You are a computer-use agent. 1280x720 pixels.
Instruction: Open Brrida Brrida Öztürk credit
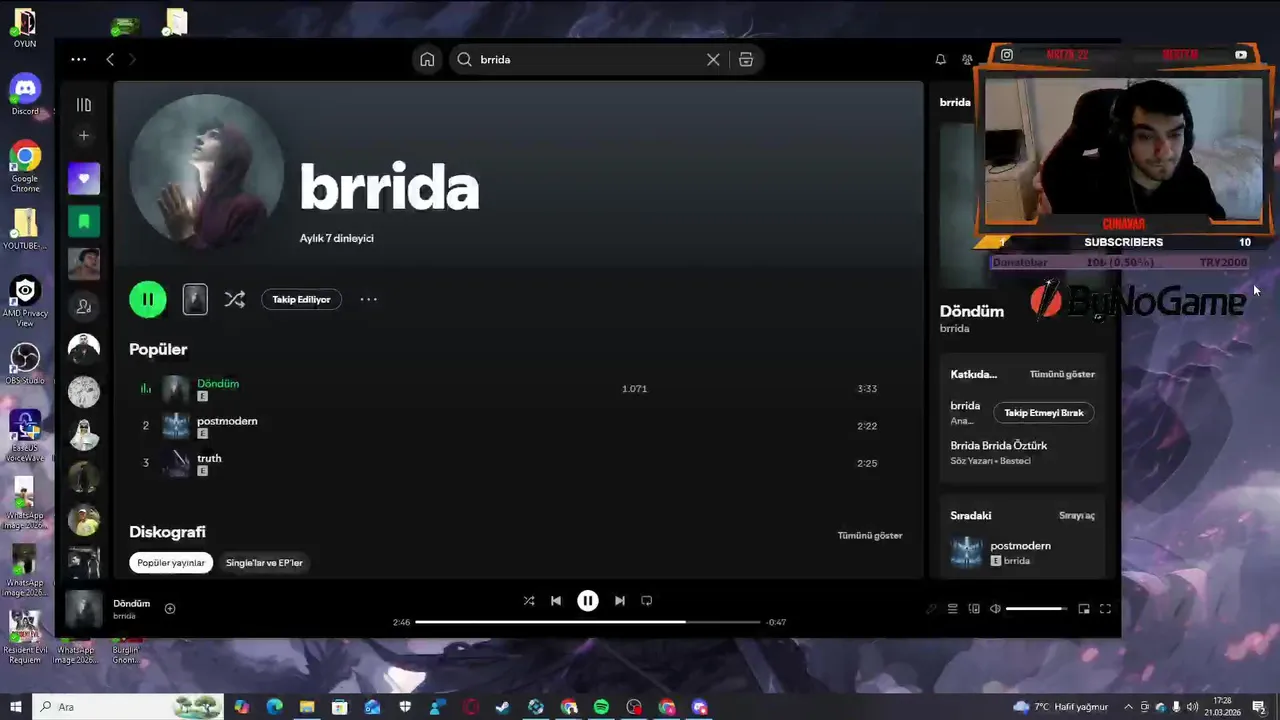tap(999, 445)
